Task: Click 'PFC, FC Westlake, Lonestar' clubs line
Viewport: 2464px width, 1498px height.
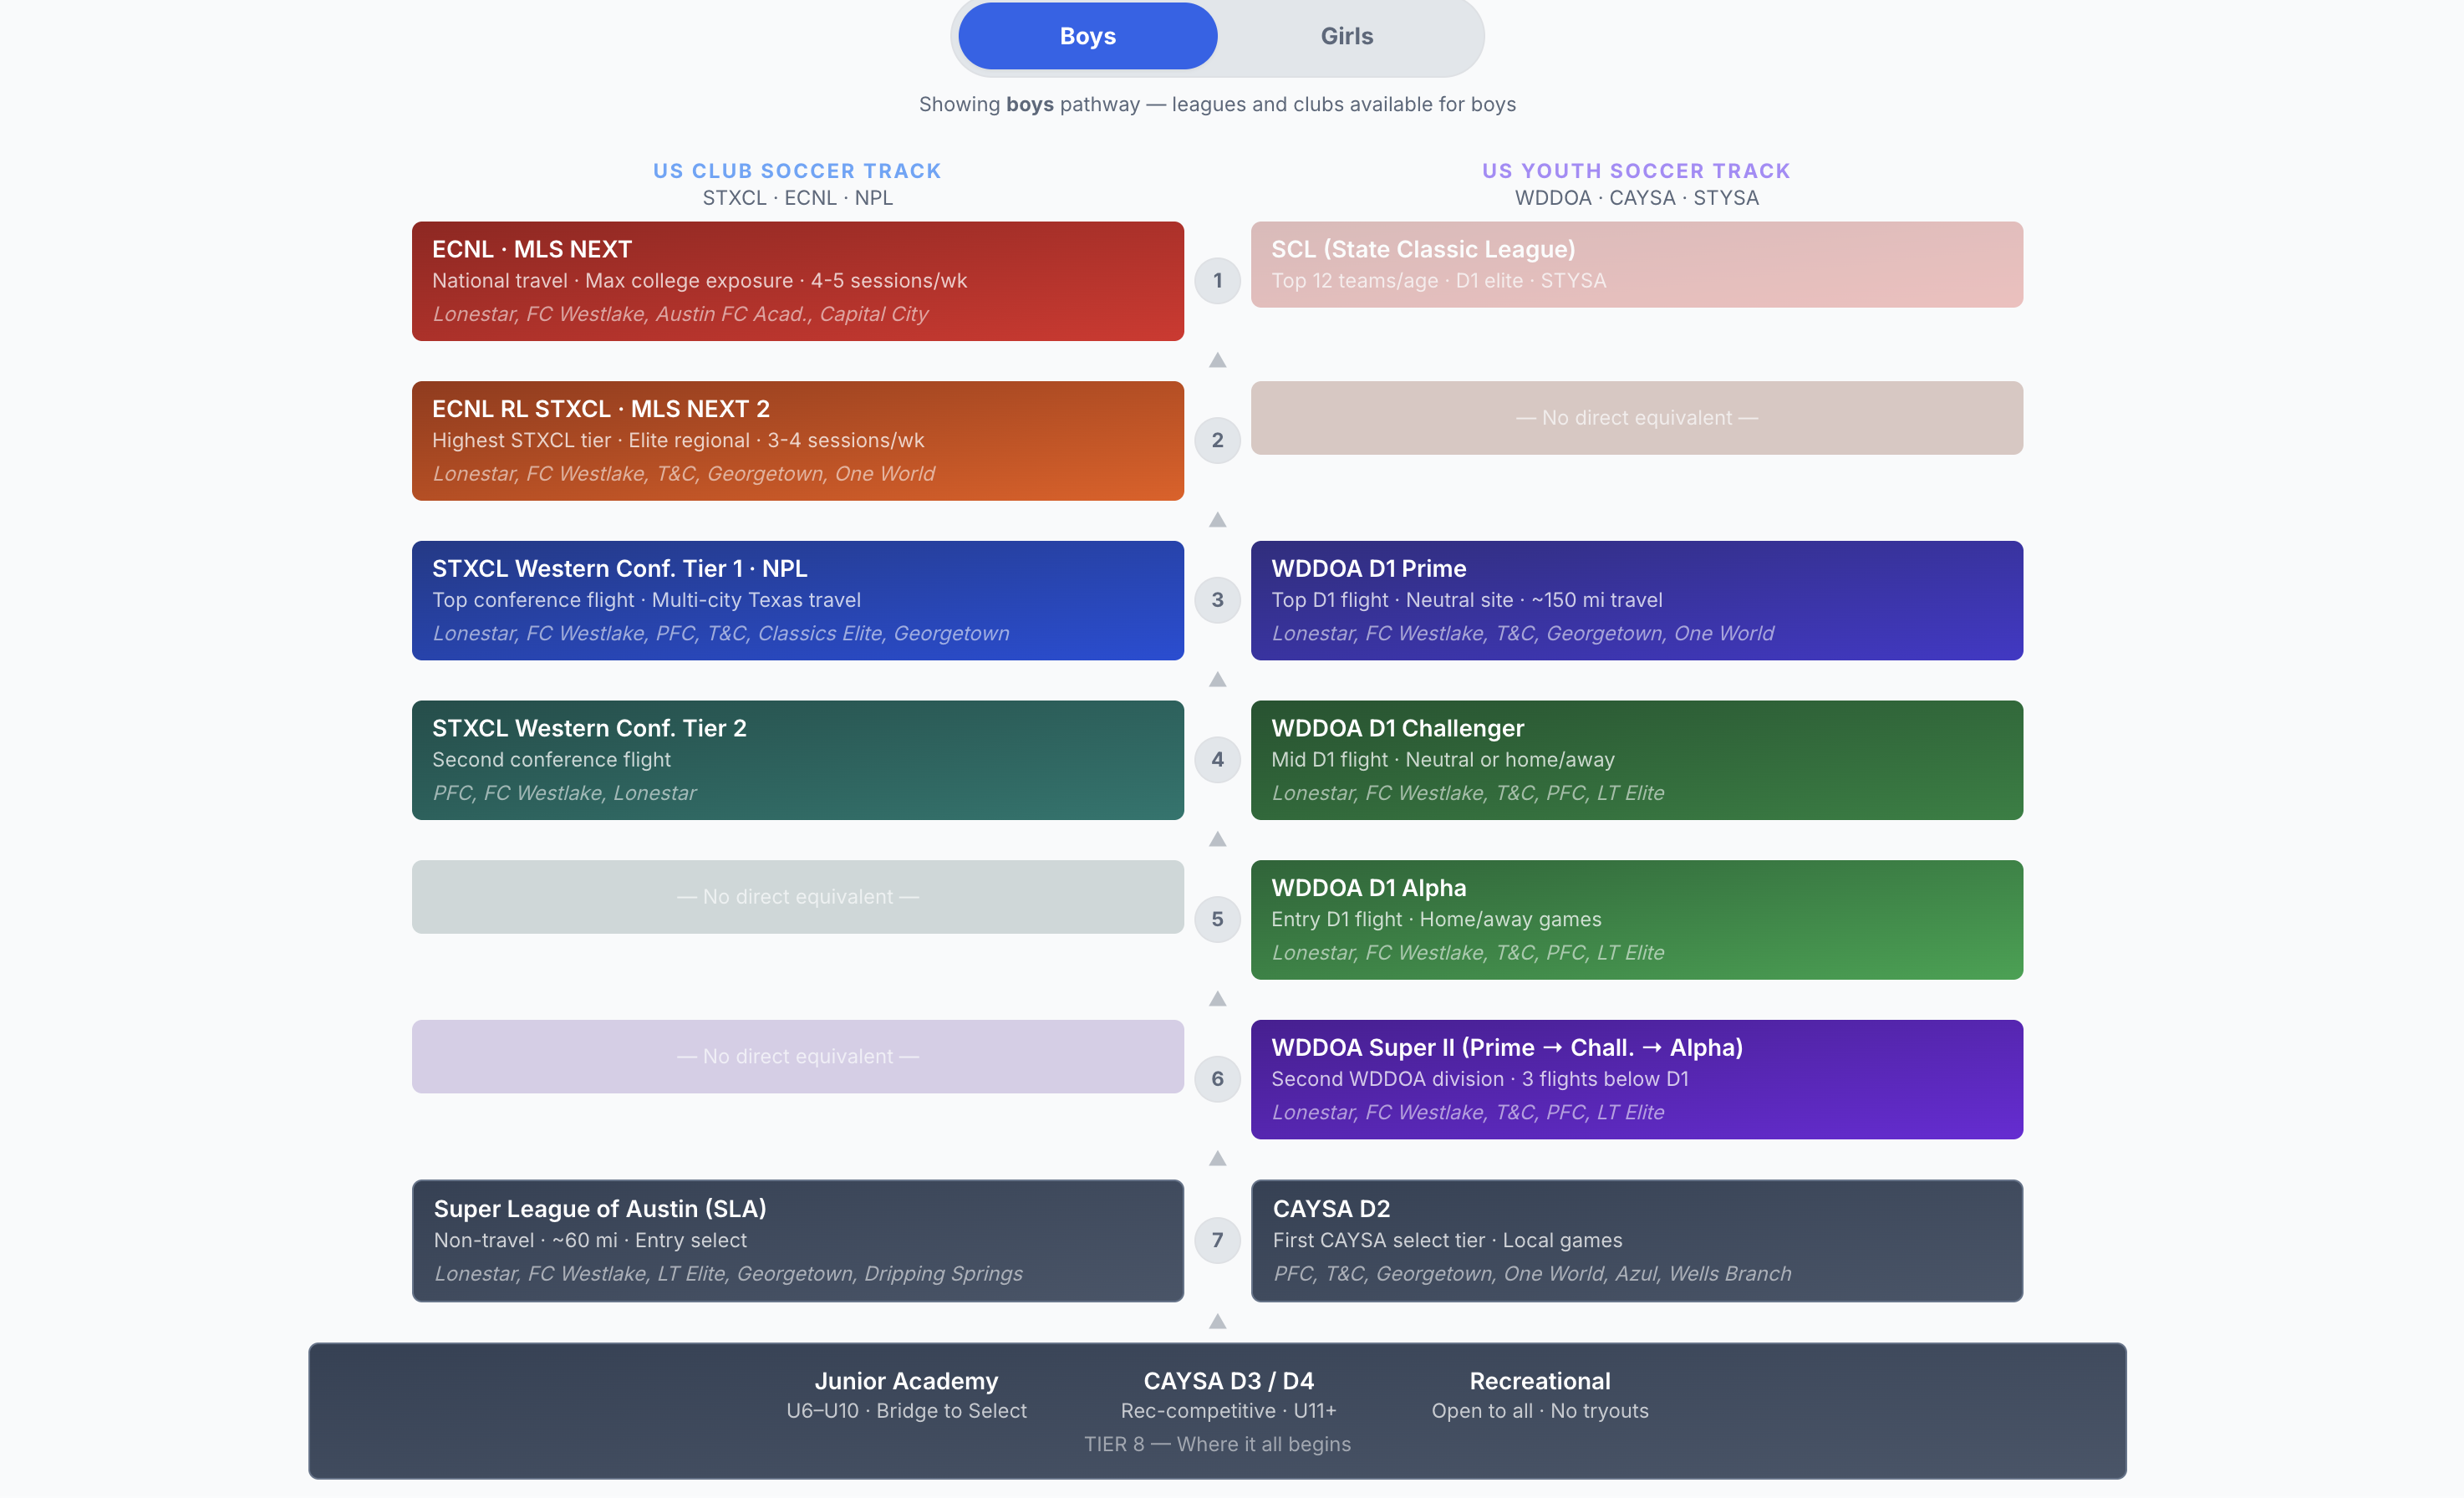Action: click(x=564, y=793)
